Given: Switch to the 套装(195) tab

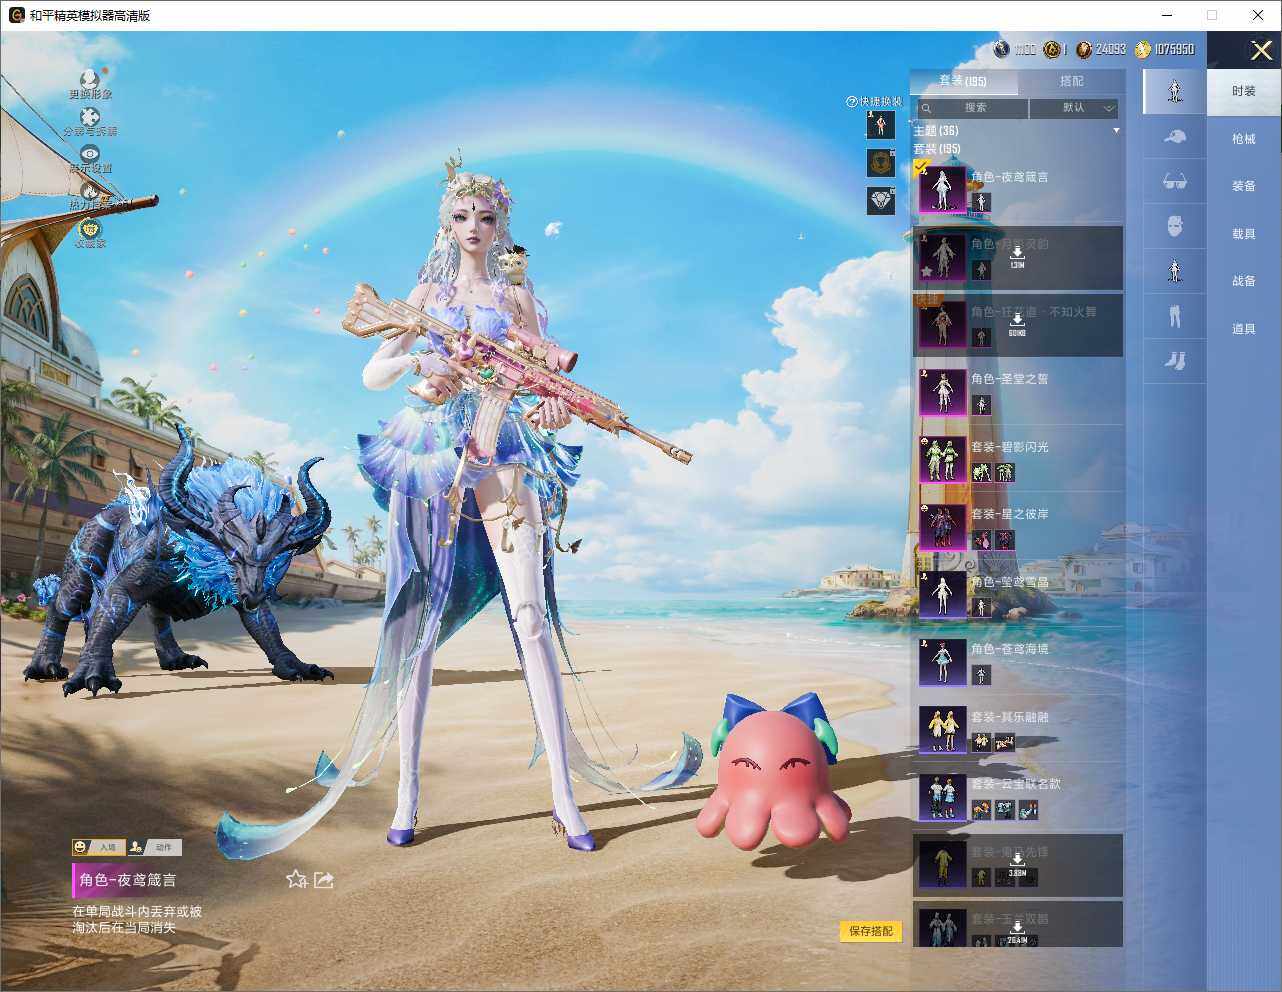Looking at the screenshot, I should tap(963, 81).
